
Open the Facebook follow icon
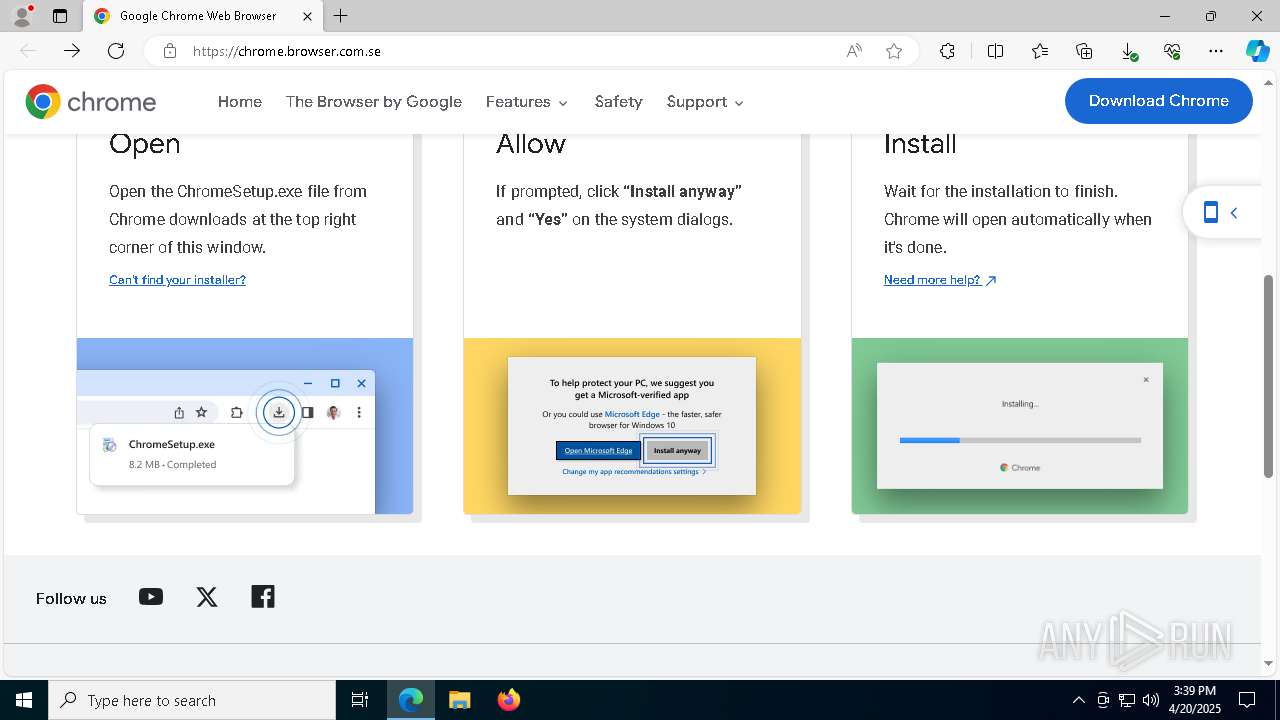pyautogui.click(x=263, y=597)
